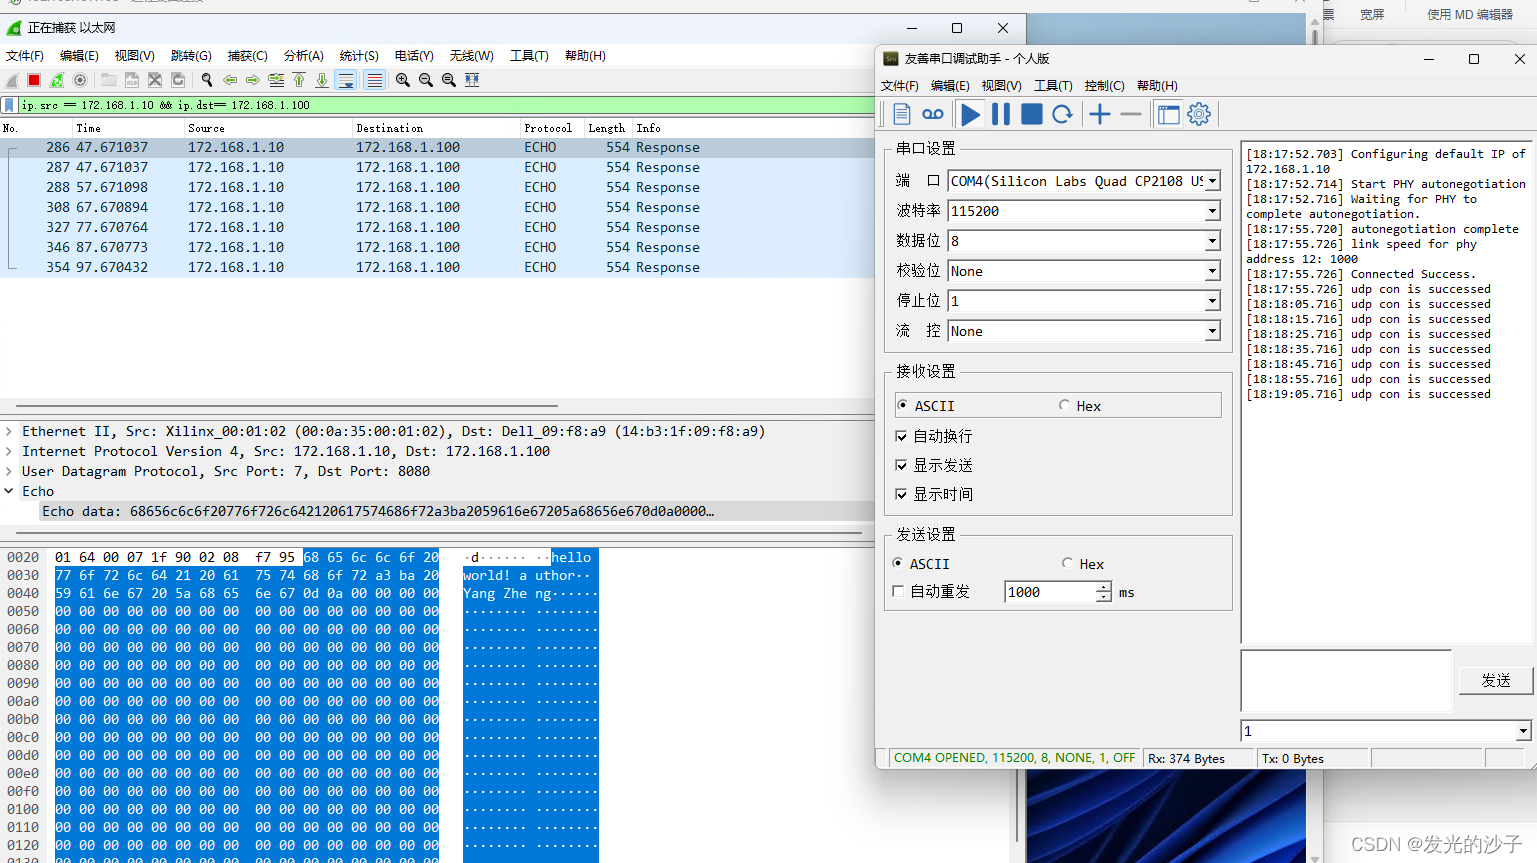1537x863 pixels.
Task: Restart the current Wireshark capture
Action: [x=57, y=80]
